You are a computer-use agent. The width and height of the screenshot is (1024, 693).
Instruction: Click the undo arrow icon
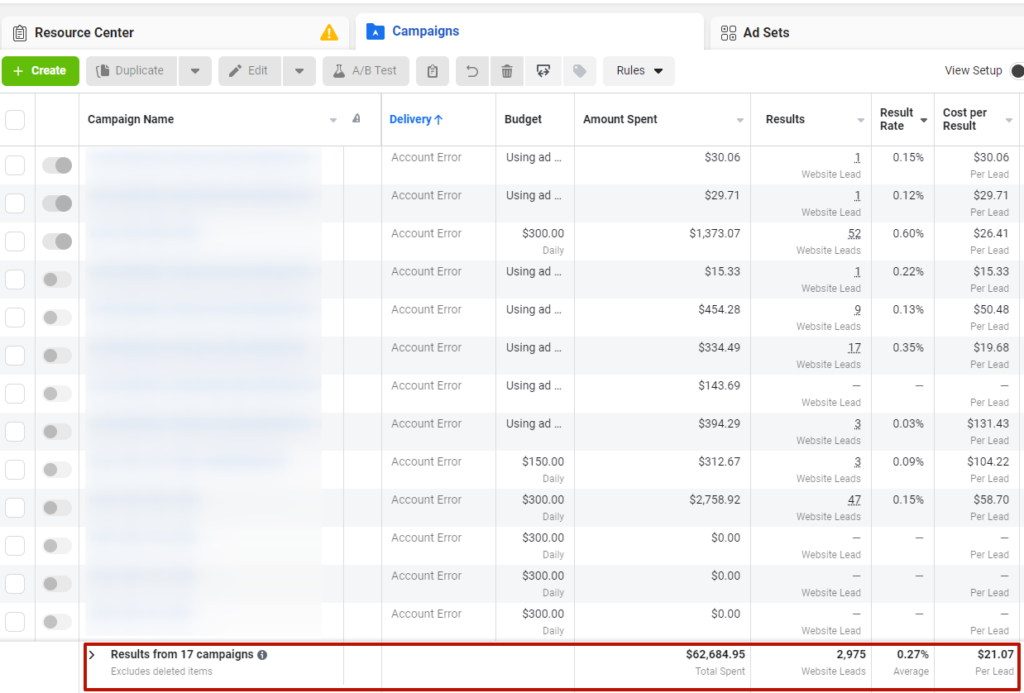[x=472, y=71]
